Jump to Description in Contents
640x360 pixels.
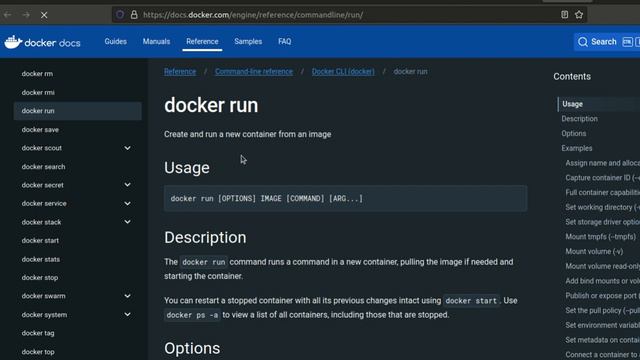[579, 119]
